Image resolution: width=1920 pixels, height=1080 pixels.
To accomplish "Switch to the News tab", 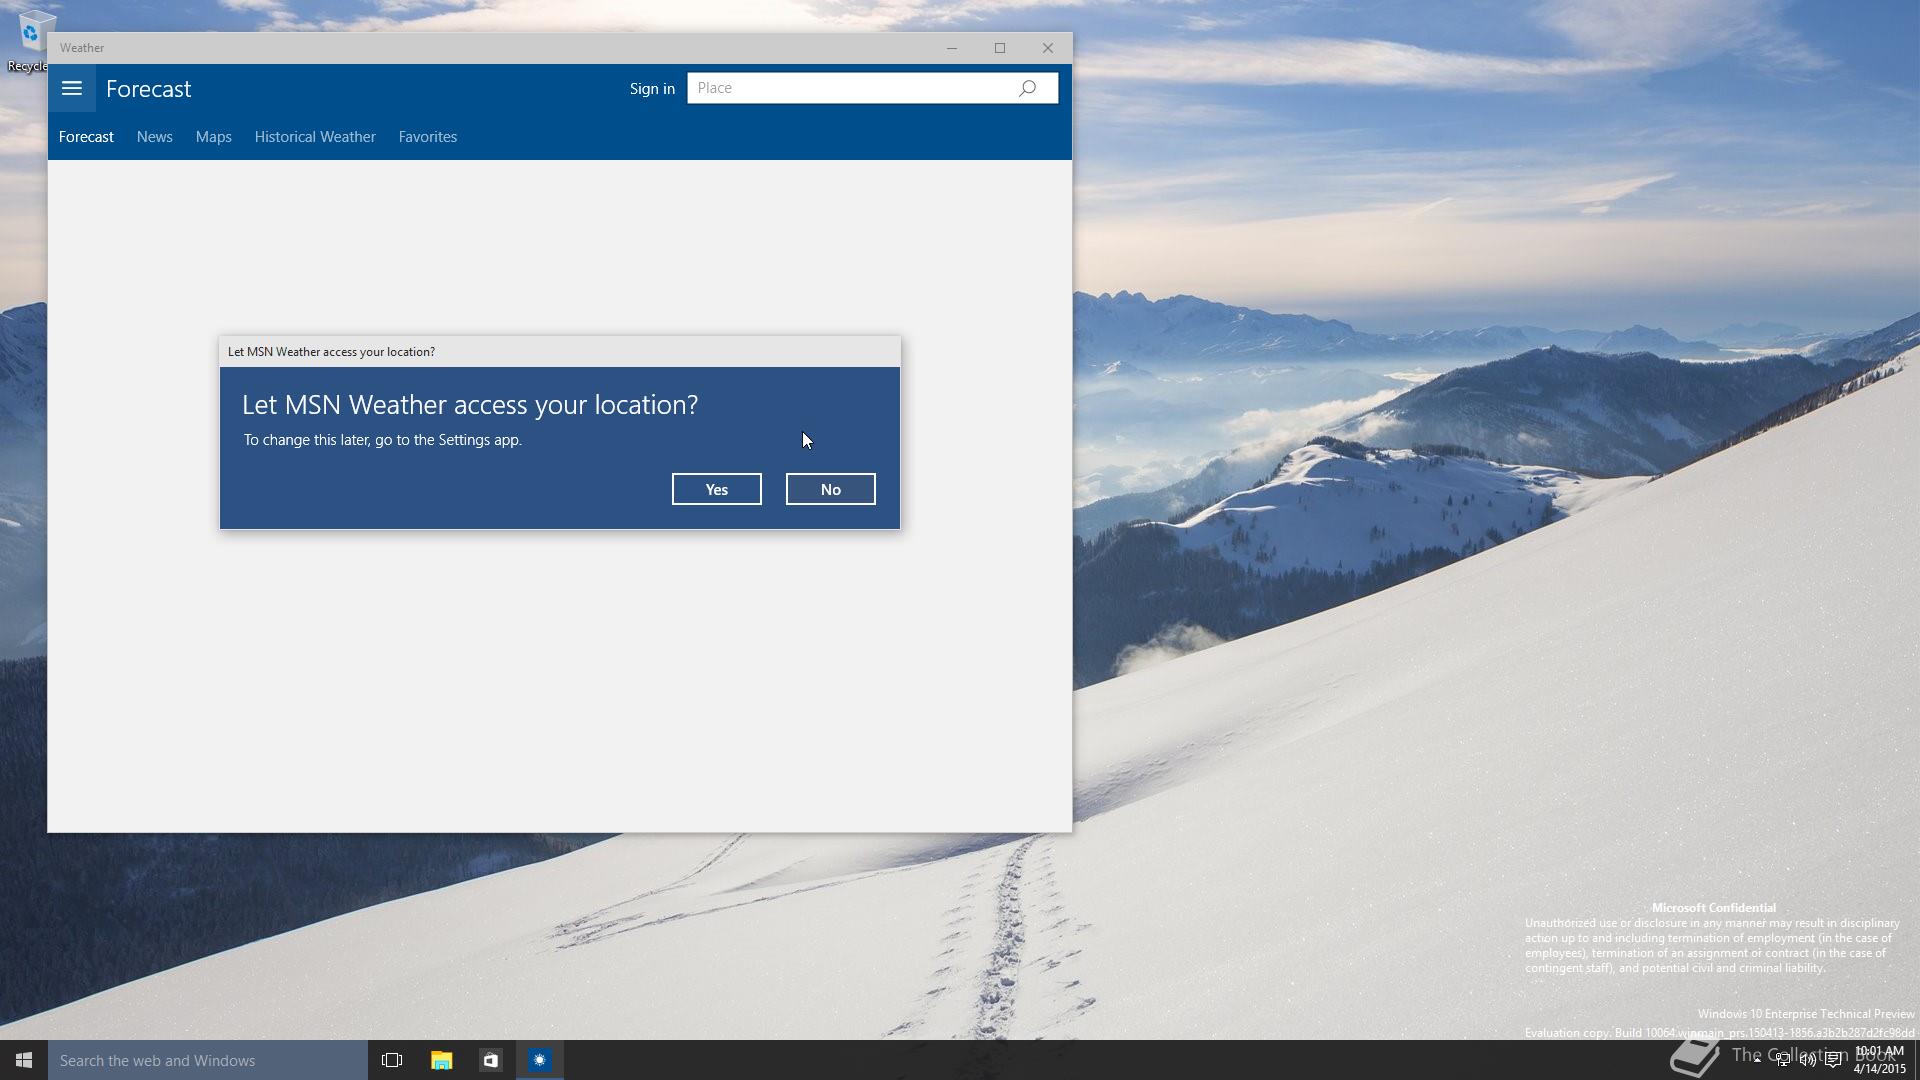I will (154, 137).
